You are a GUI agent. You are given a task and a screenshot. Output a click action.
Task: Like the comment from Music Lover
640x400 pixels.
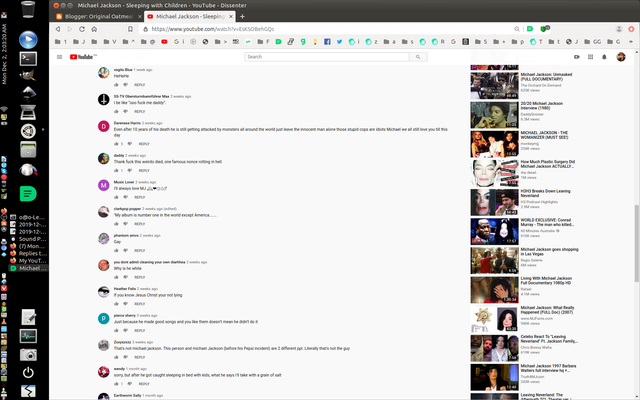pyautogui.click(x=116, y=197)
